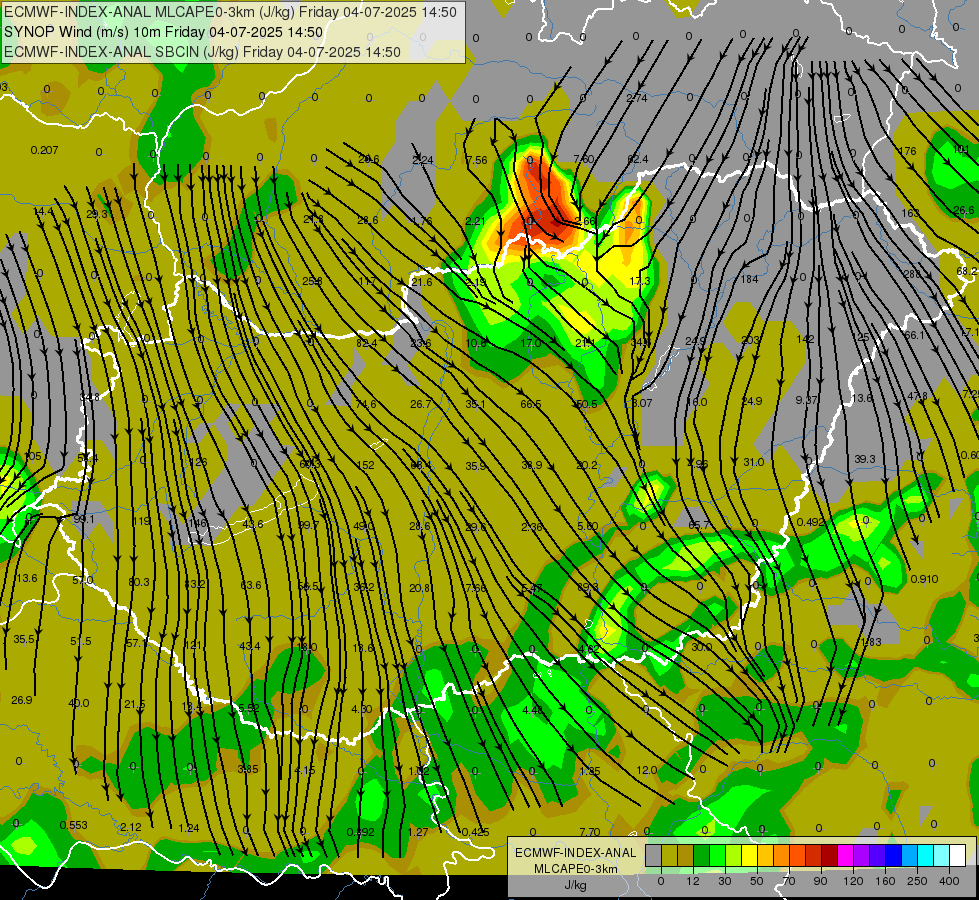
Task: Click the map value '74.6'
Action: coord(366,404)
